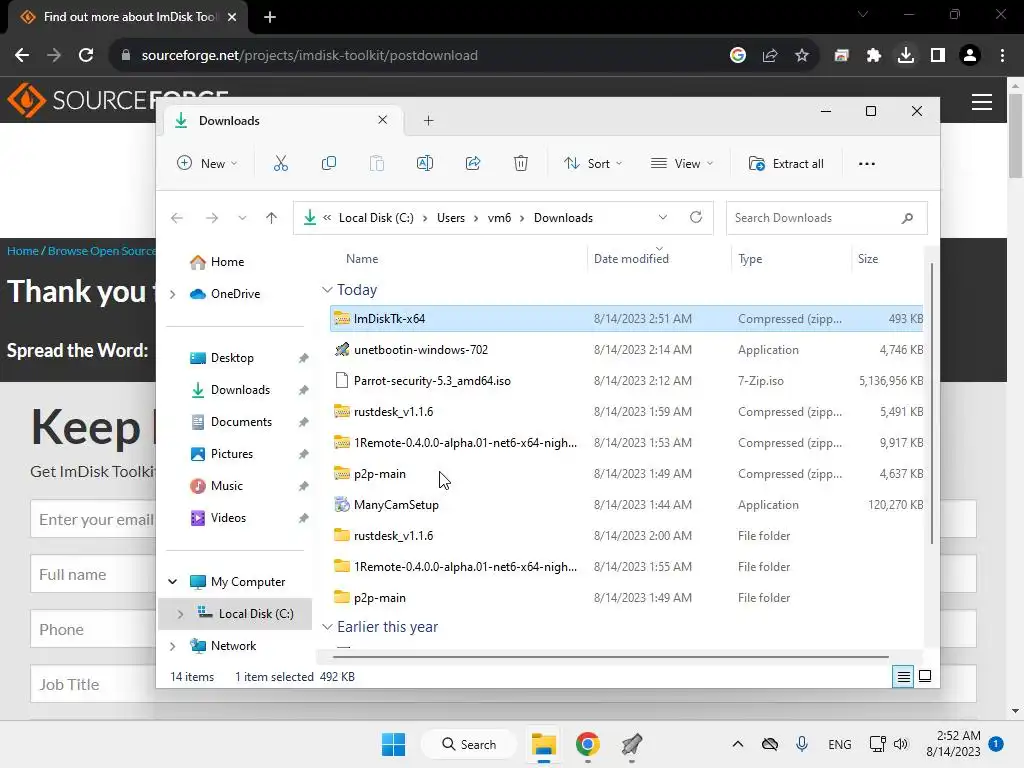Expand Network tree node

(x=172, y=646)
